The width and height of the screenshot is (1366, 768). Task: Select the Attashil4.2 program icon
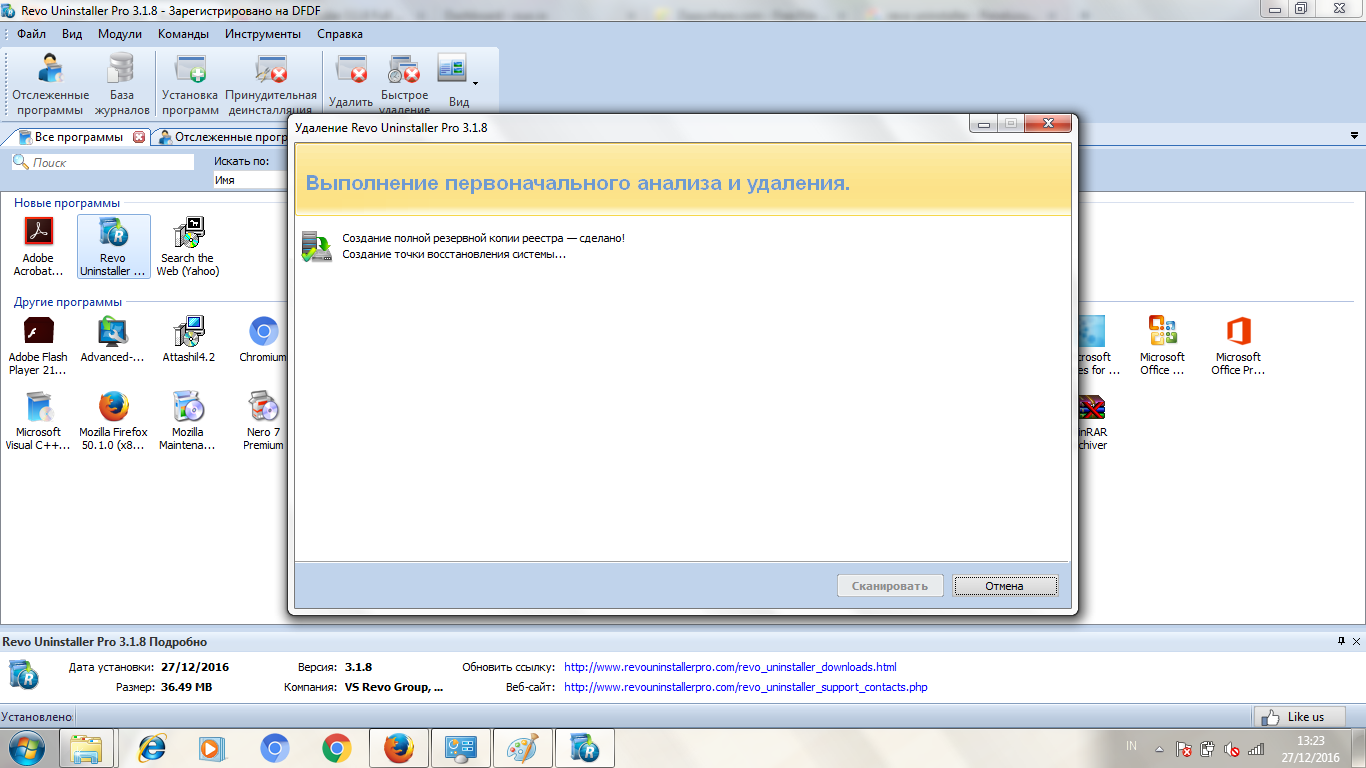189,341
